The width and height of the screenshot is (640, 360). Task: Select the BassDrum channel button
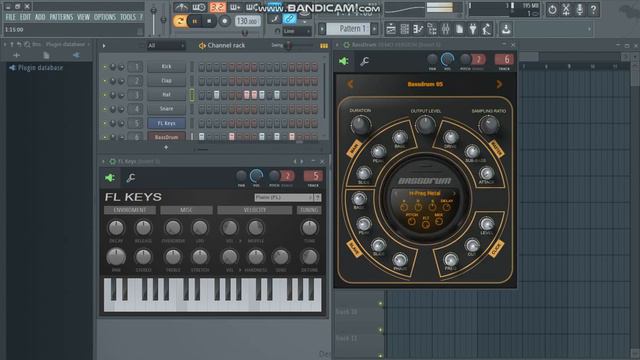coord(167,137)
